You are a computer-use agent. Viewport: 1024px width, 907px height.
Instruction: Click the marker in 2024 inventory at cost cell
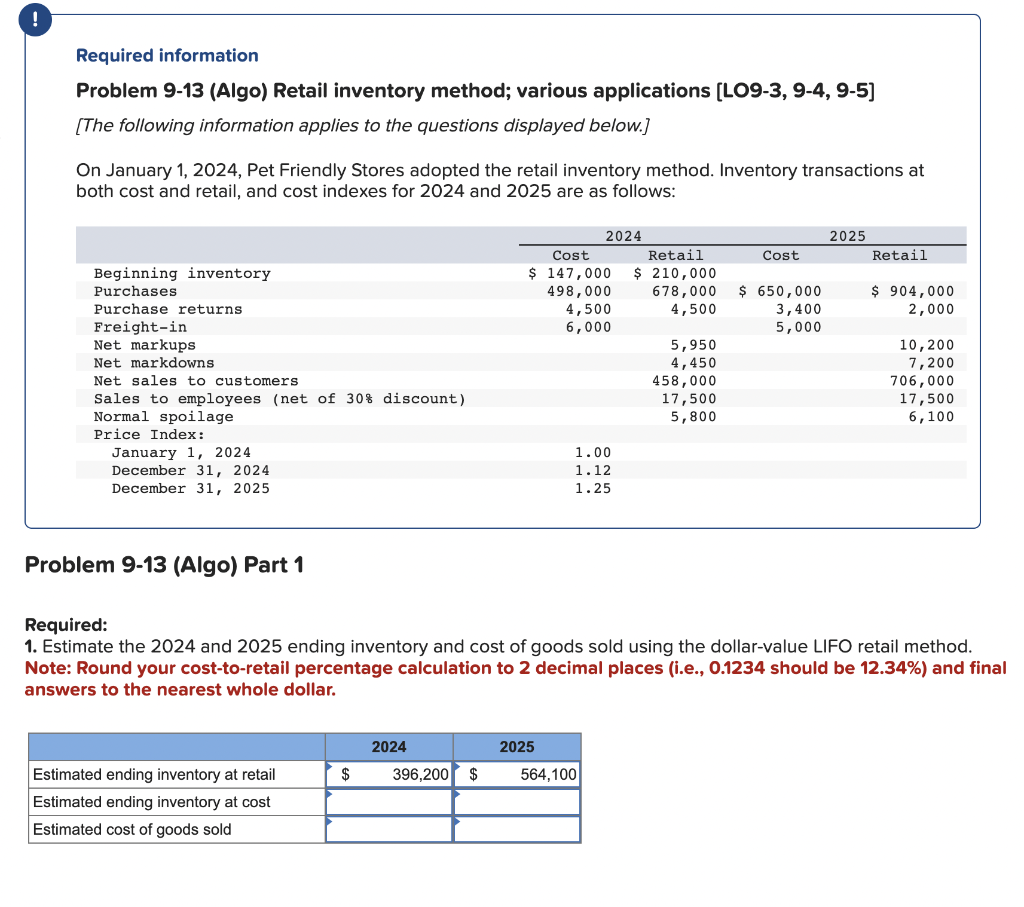330,795
